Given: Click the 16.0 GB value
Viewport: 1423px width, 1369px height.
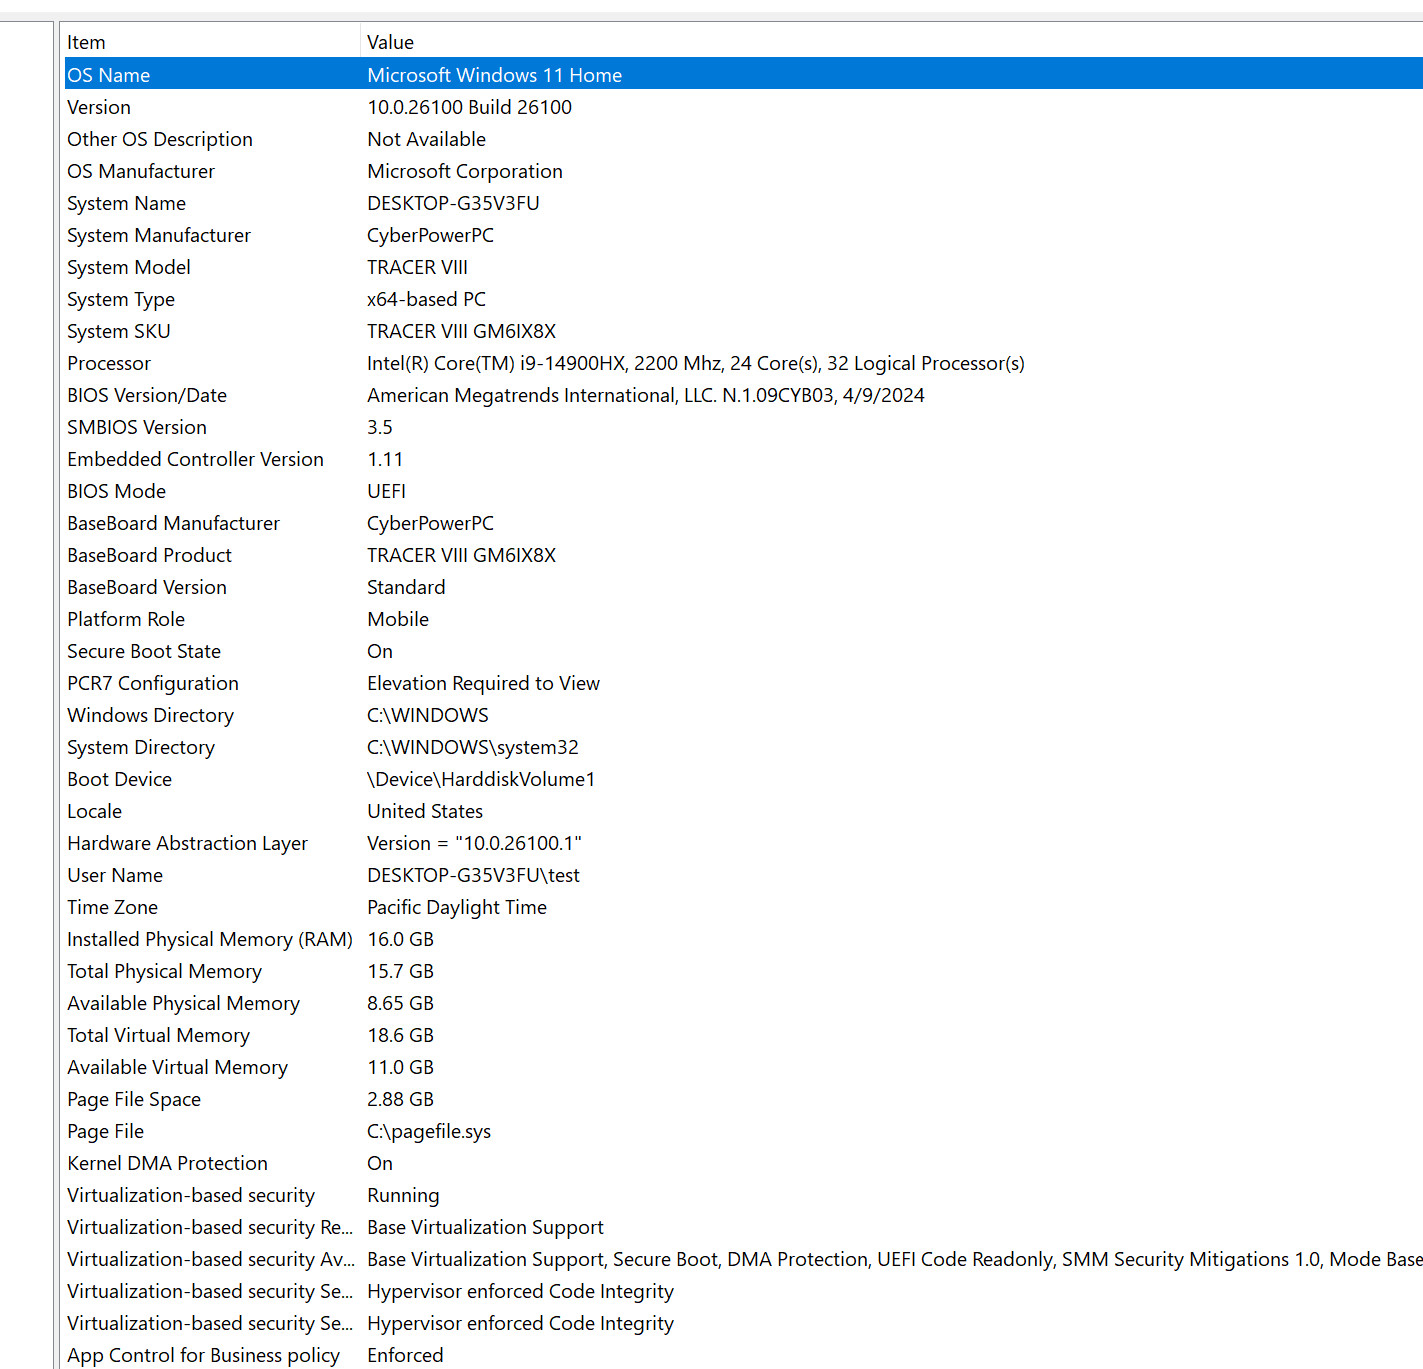Looking at the screenshot, I should point(400,939).
